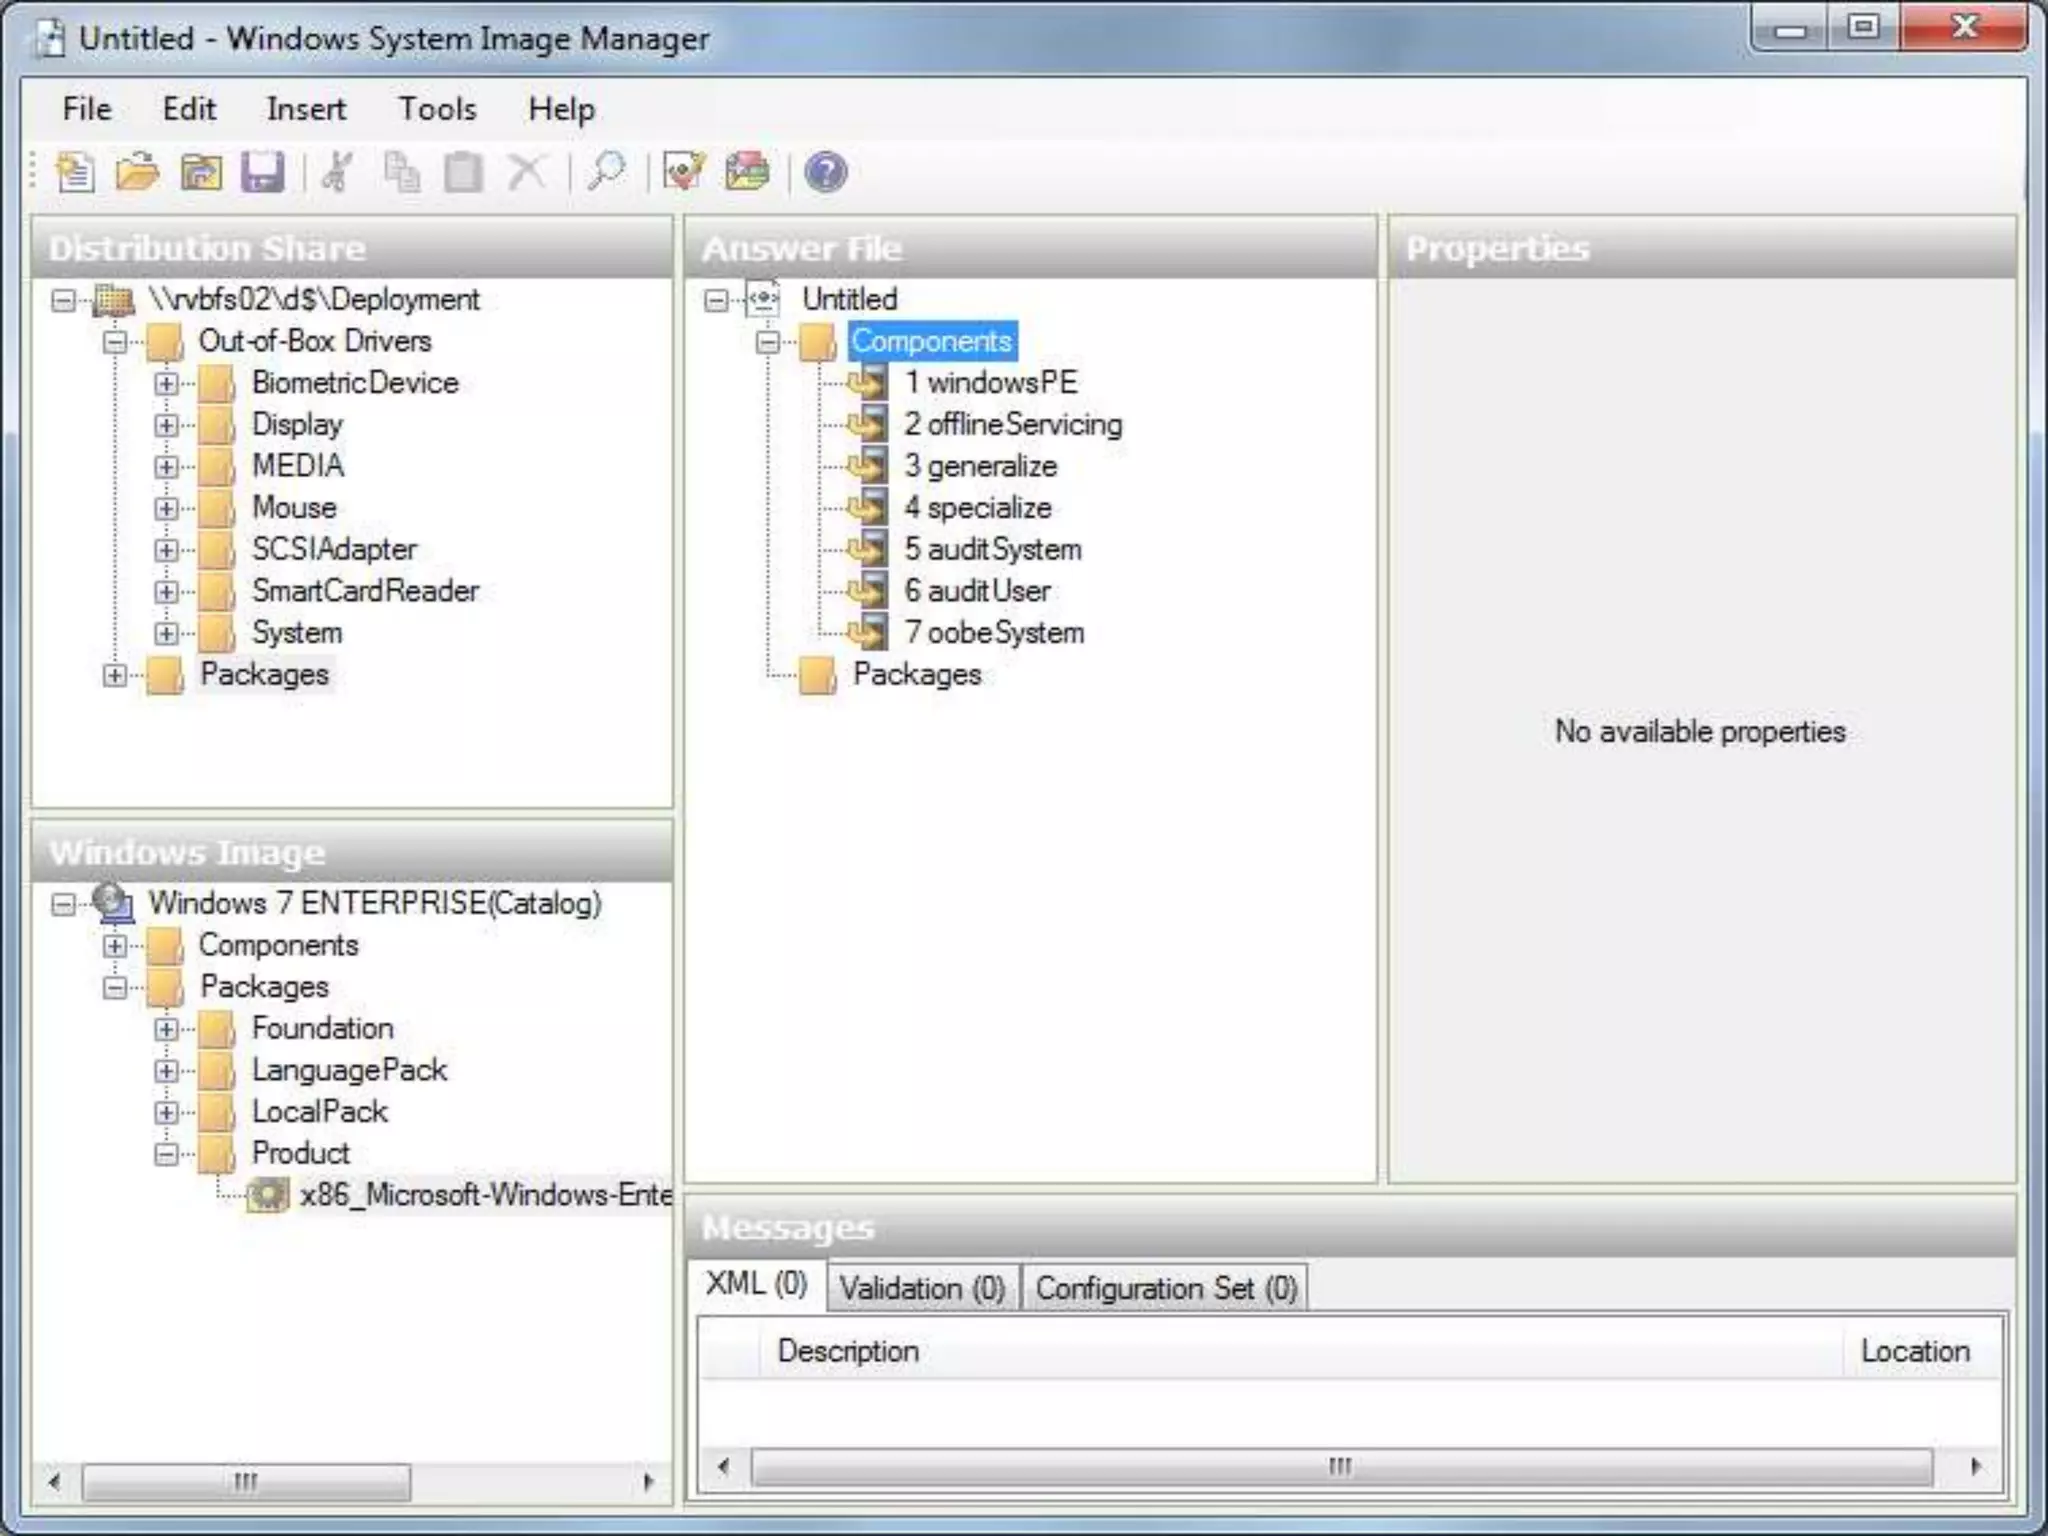Switch to the XML (0) messages tab
2048x1536 pixels.
tap(757, 1284)
